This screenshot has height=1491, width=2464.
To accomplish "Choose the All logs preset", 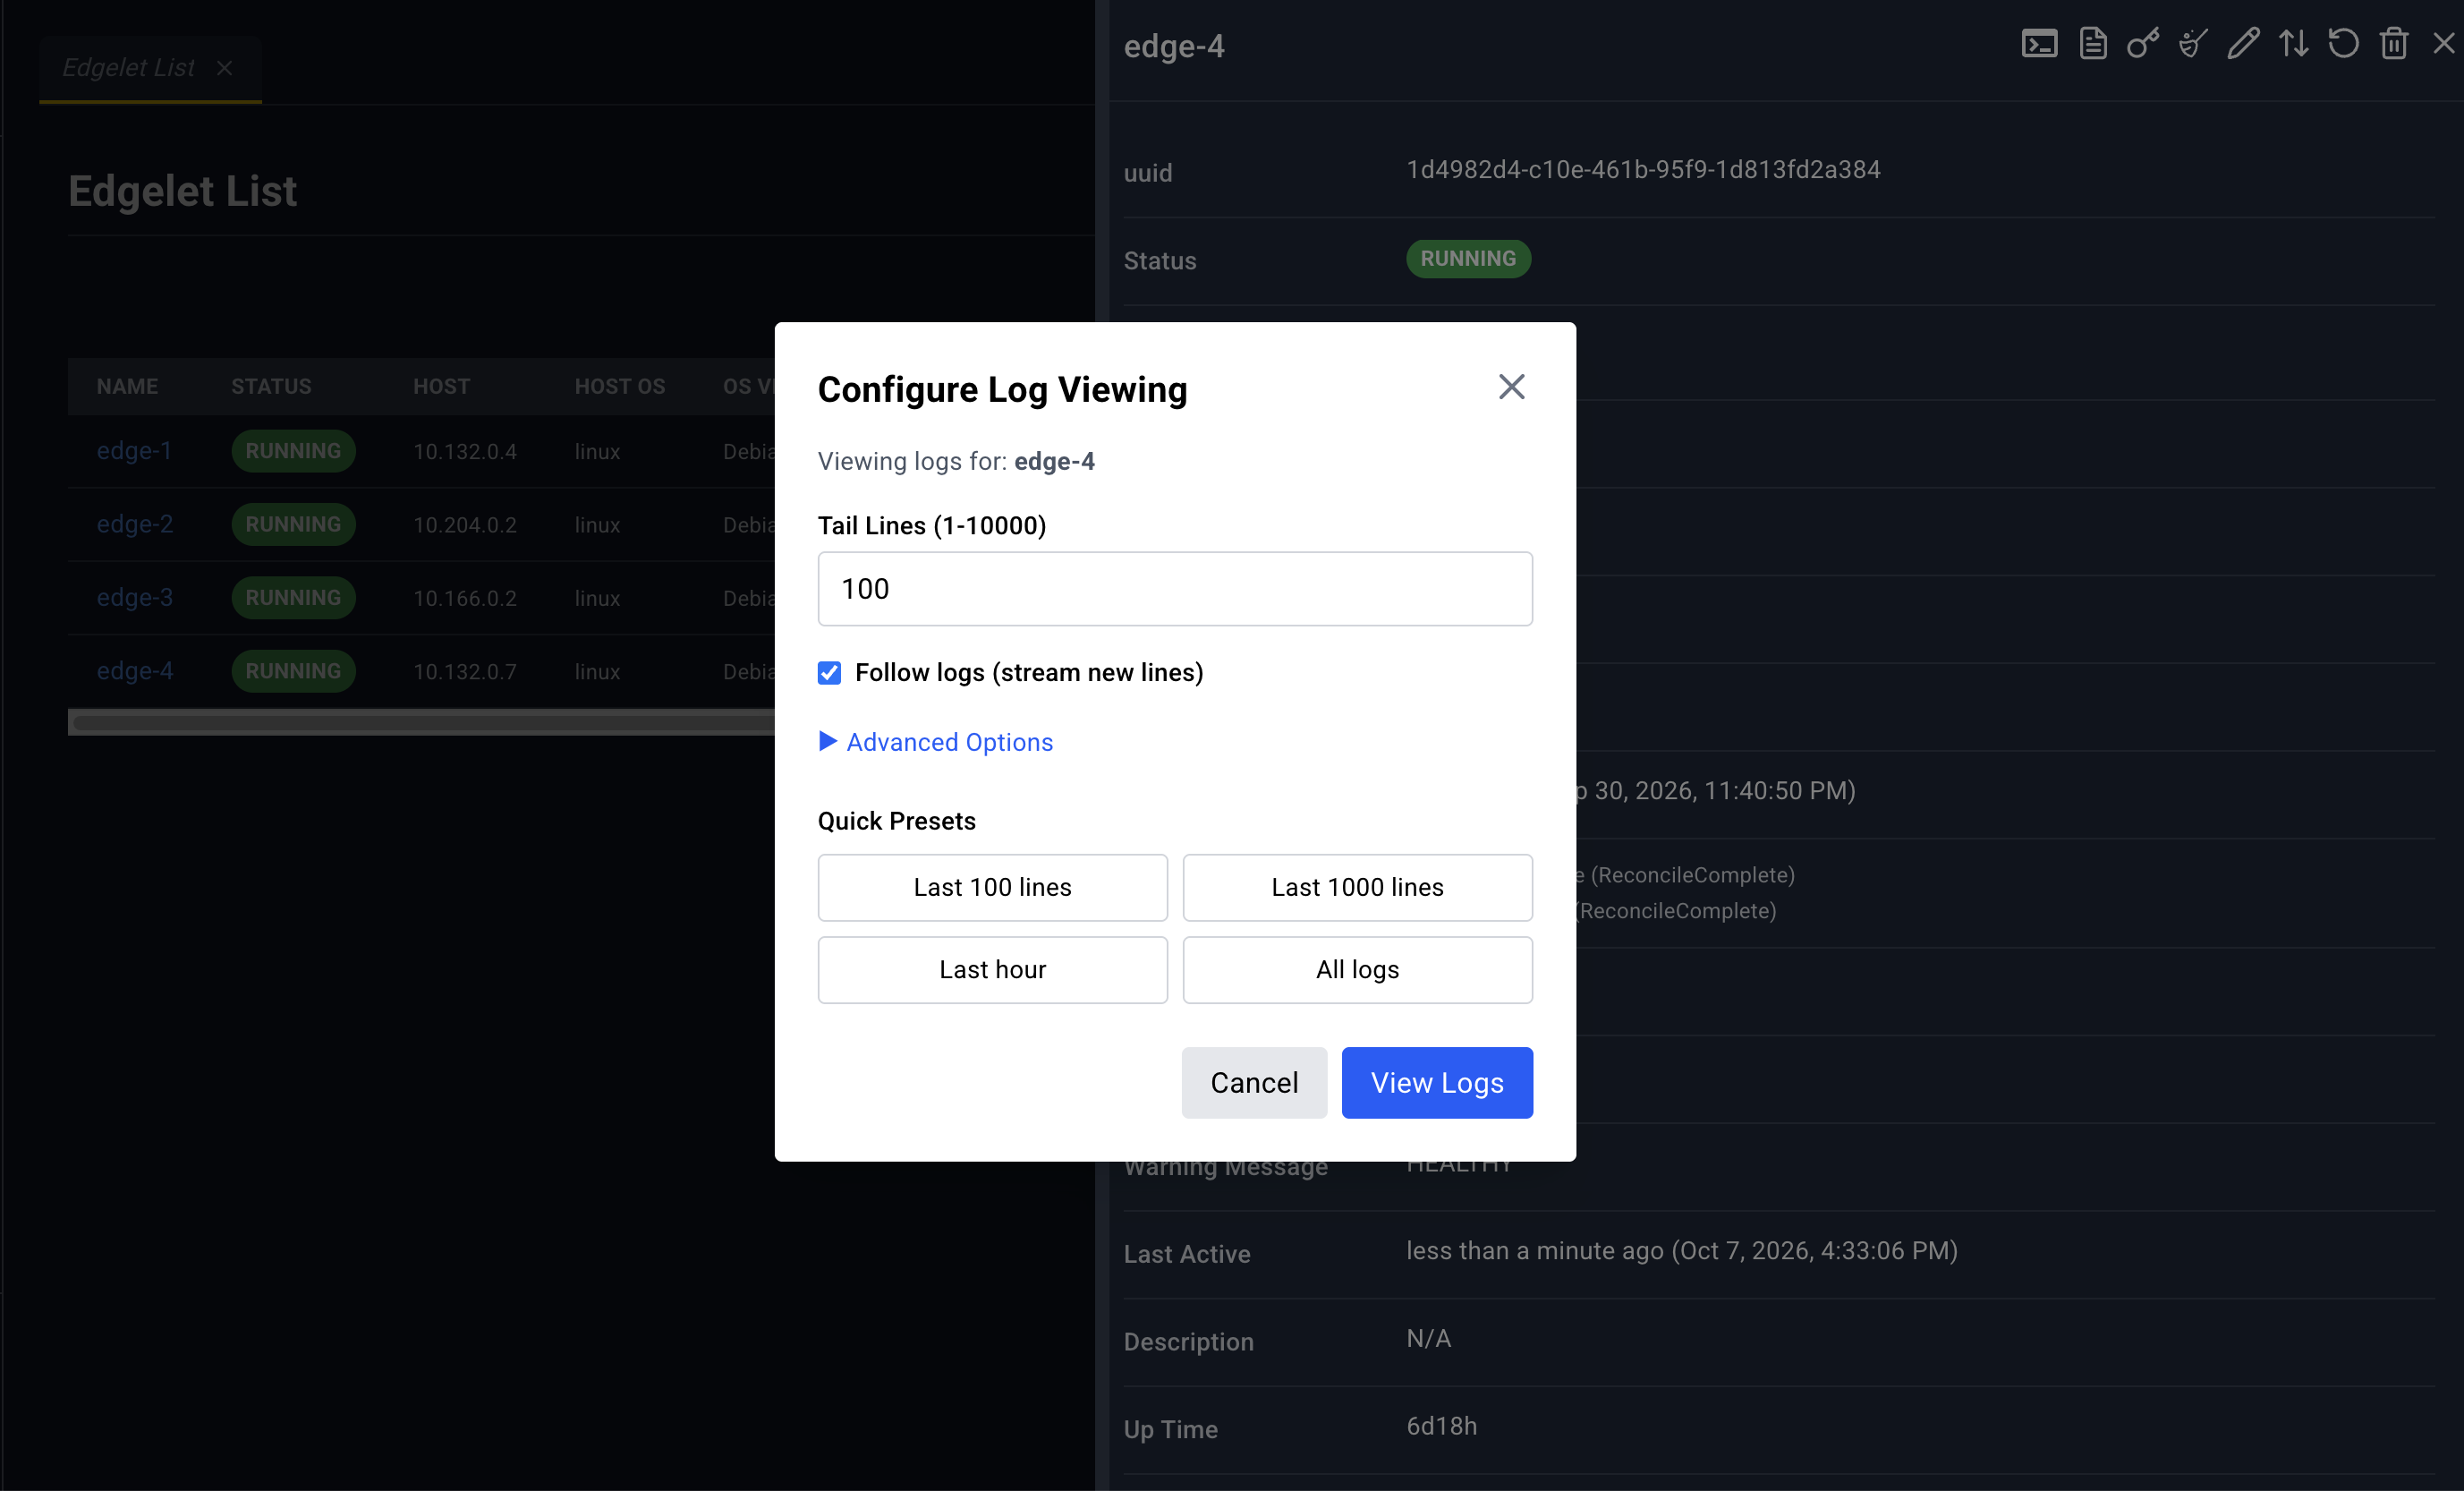I will 1357,970.
